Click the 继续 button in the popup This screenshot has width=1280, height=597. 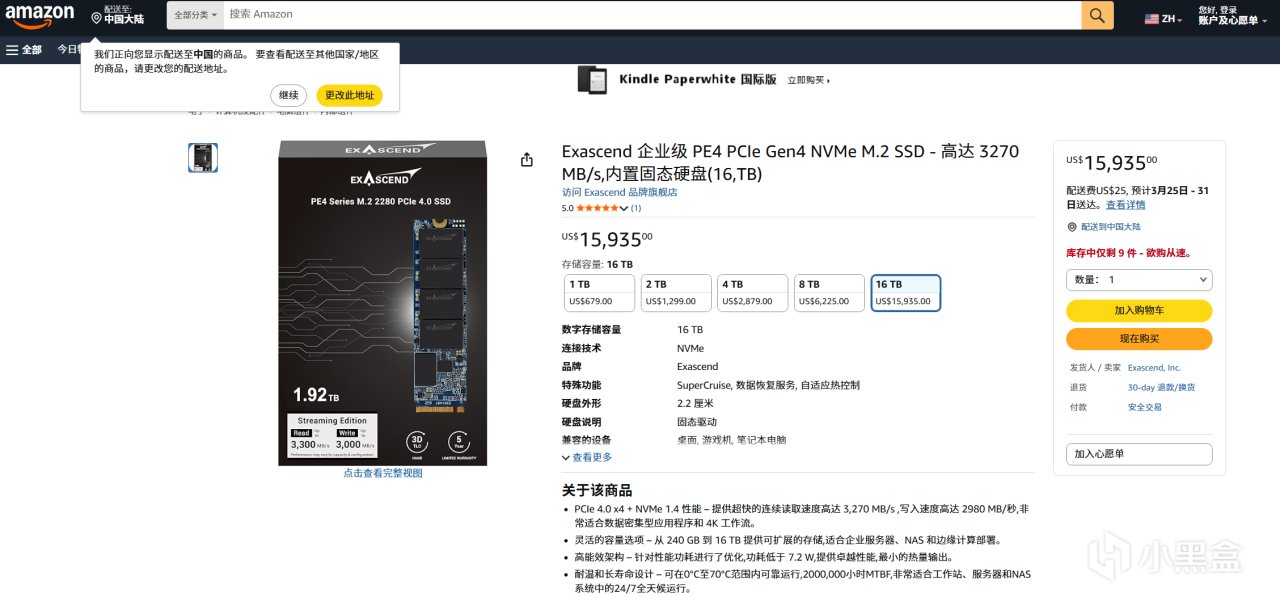click(x=288, y=95)
